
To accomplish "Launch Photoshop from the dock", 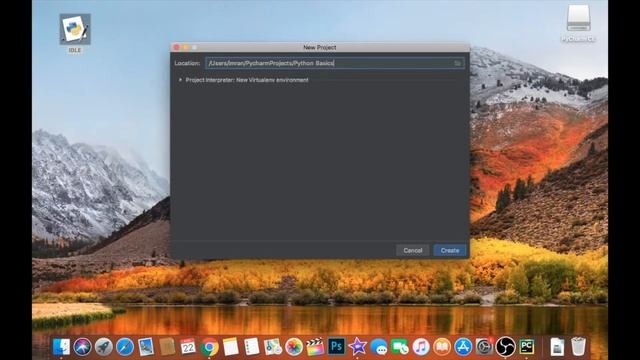I will [336, 347].
